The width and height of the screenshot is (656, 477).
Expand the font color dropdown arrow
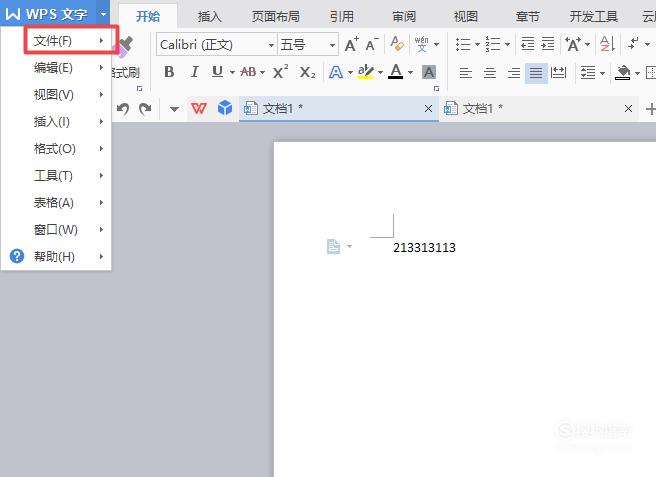[x=410, y=73]
